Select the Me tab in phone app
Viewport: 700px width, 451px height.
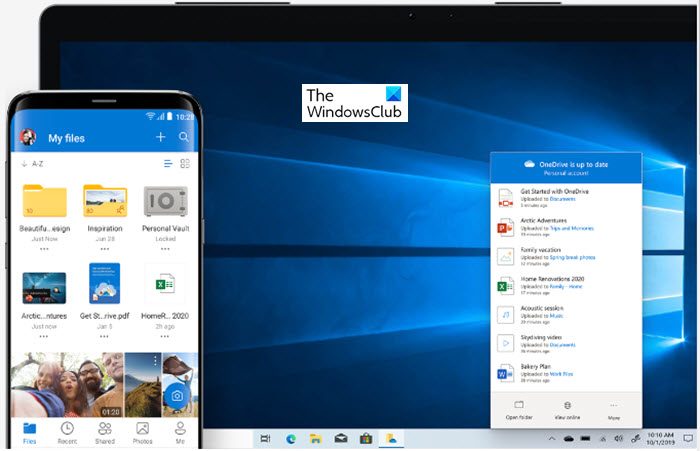point(180,433)
